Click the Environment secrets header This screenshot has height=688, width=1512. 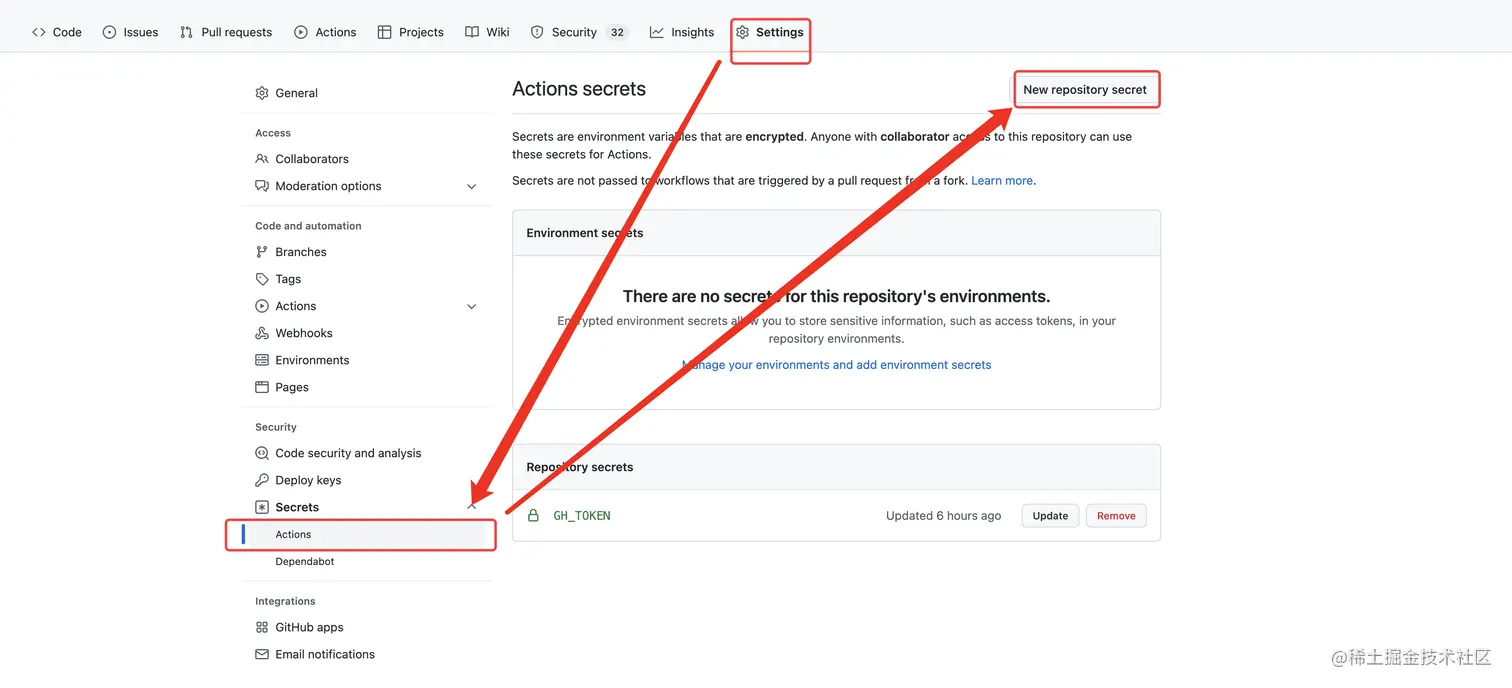tap(585, 233)
